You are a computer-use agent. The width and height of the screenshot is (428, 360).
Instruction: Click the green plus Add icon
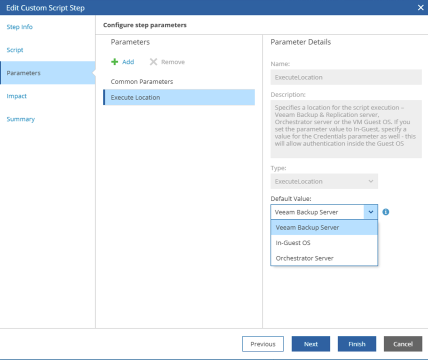(115, 62)
